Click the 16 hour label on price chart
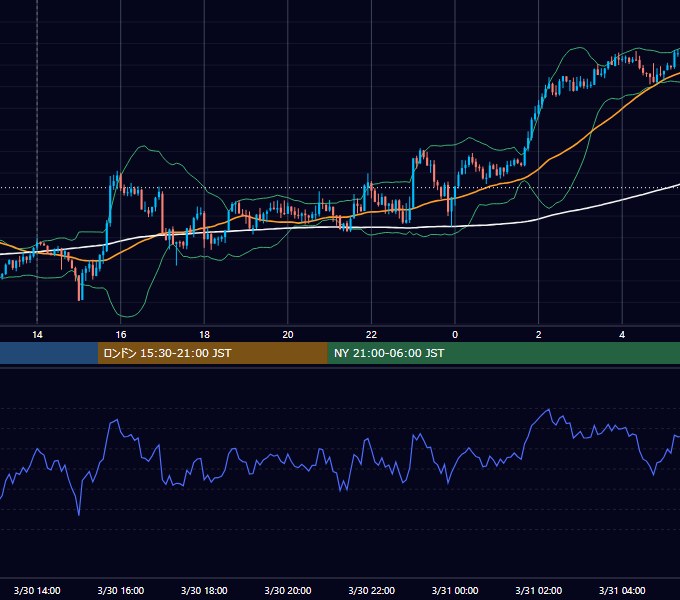The width and height of the screenshot is (680, 600). click(121, 335)
